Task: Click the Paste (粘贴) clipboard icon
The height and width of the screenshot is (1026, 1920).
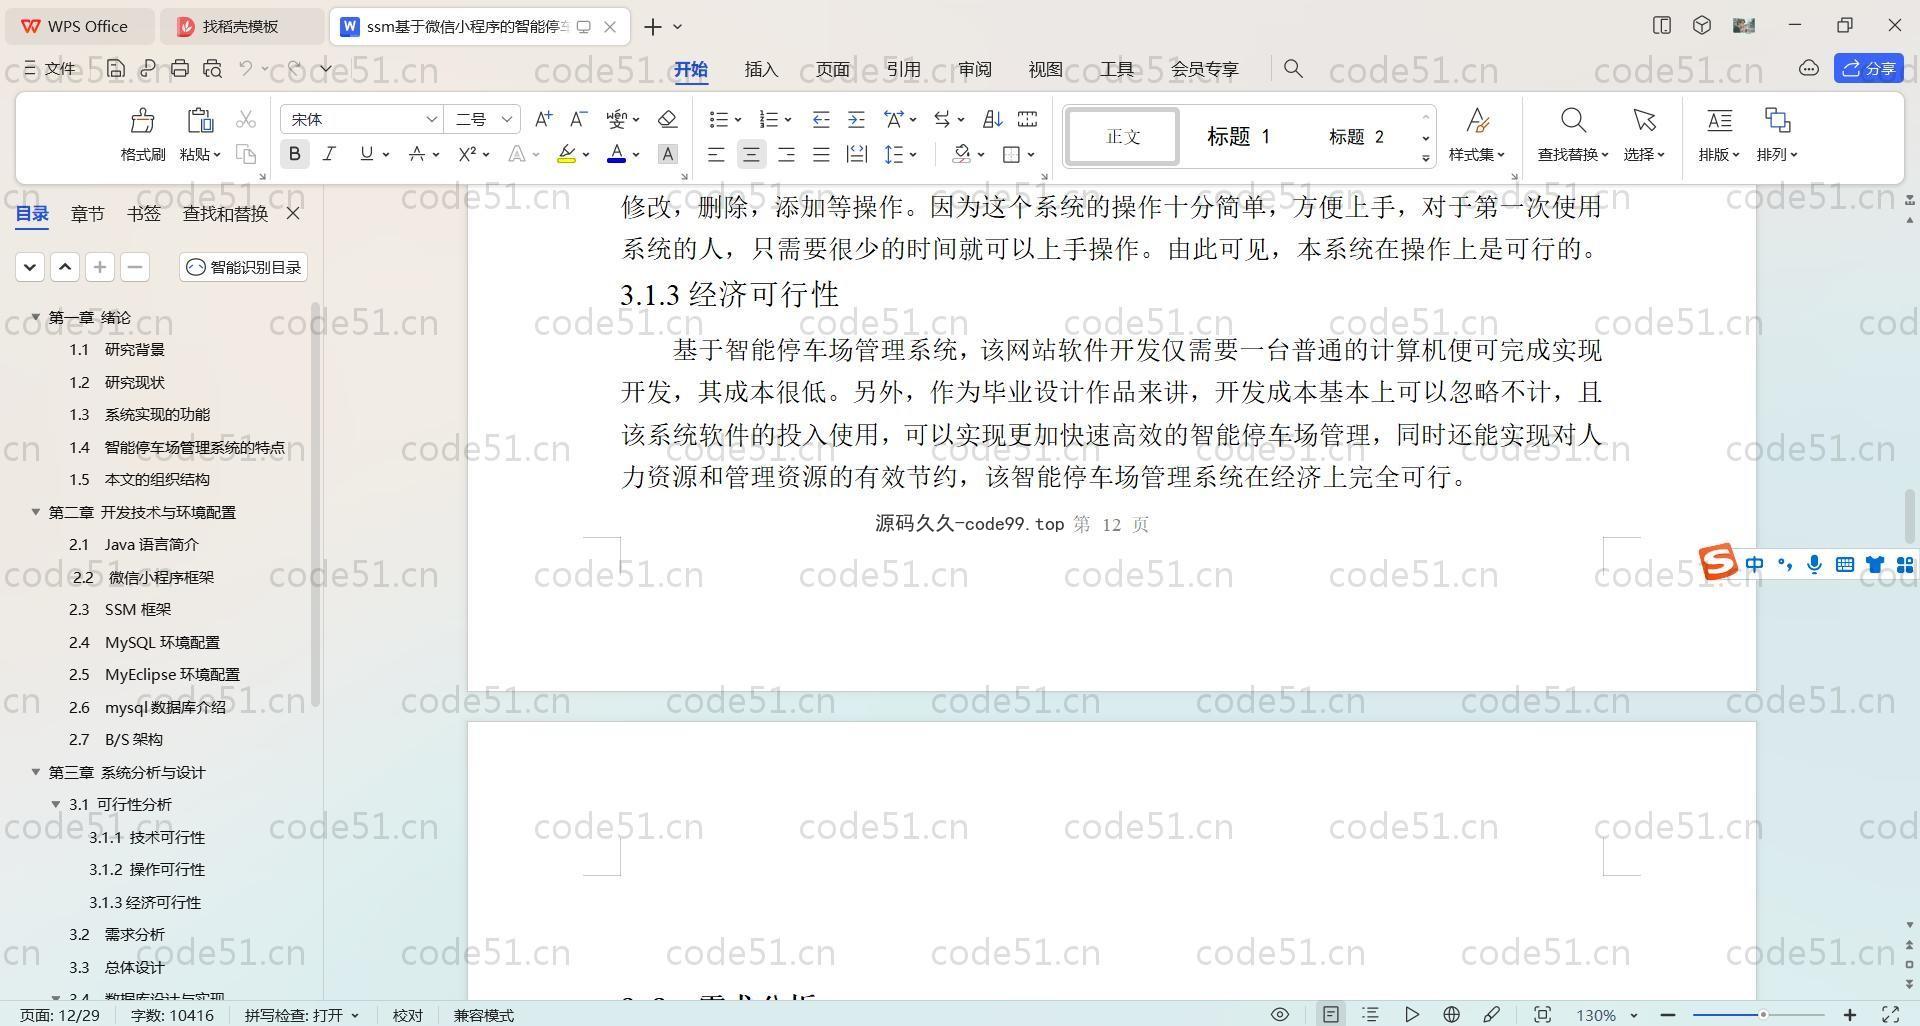Action: (200, 121)
